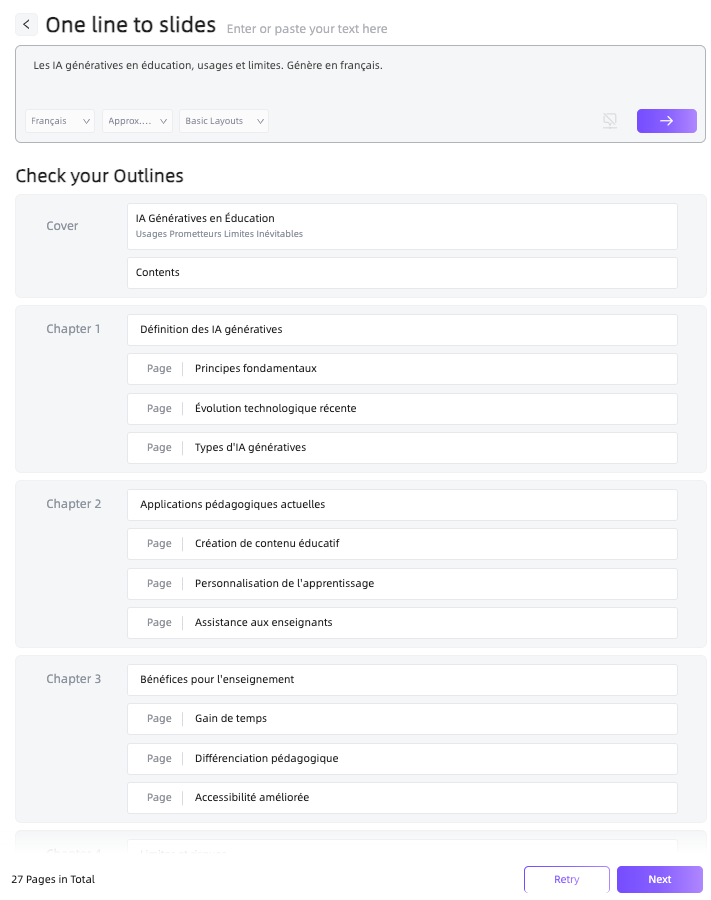
Task: Click the Retry button
Action: point(566,879)
